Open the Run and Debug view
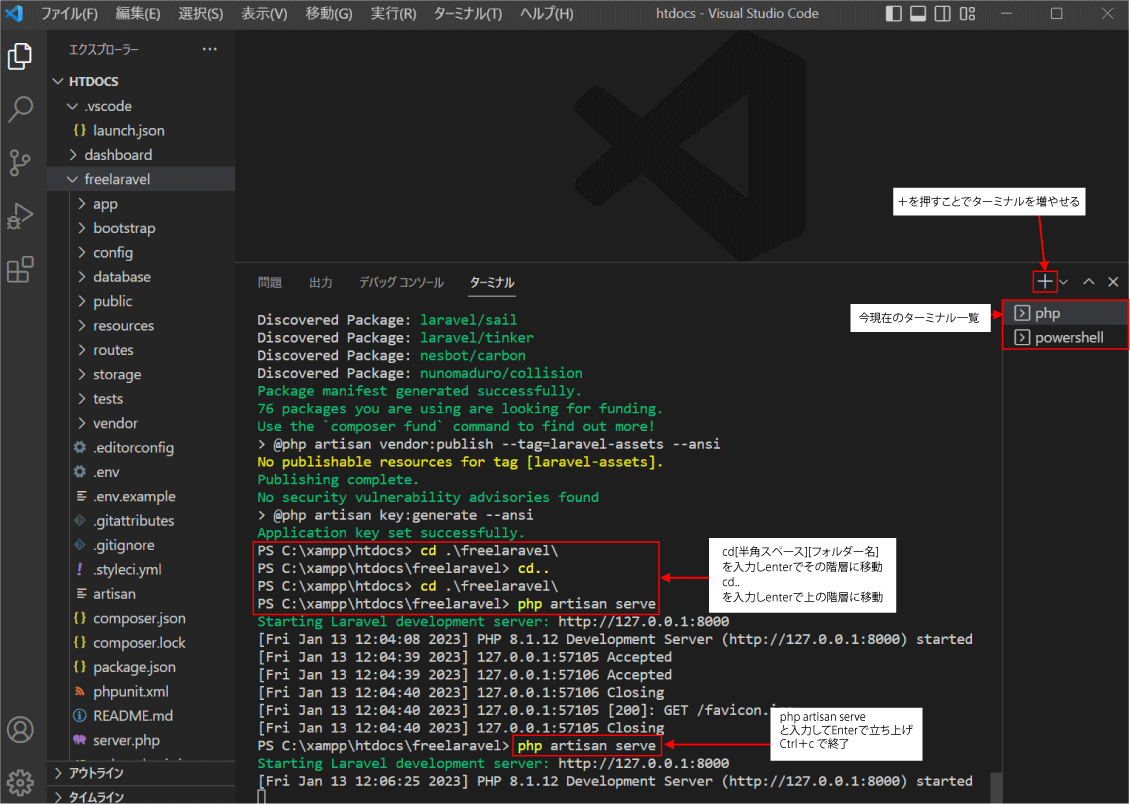 (x=20, y=216)
